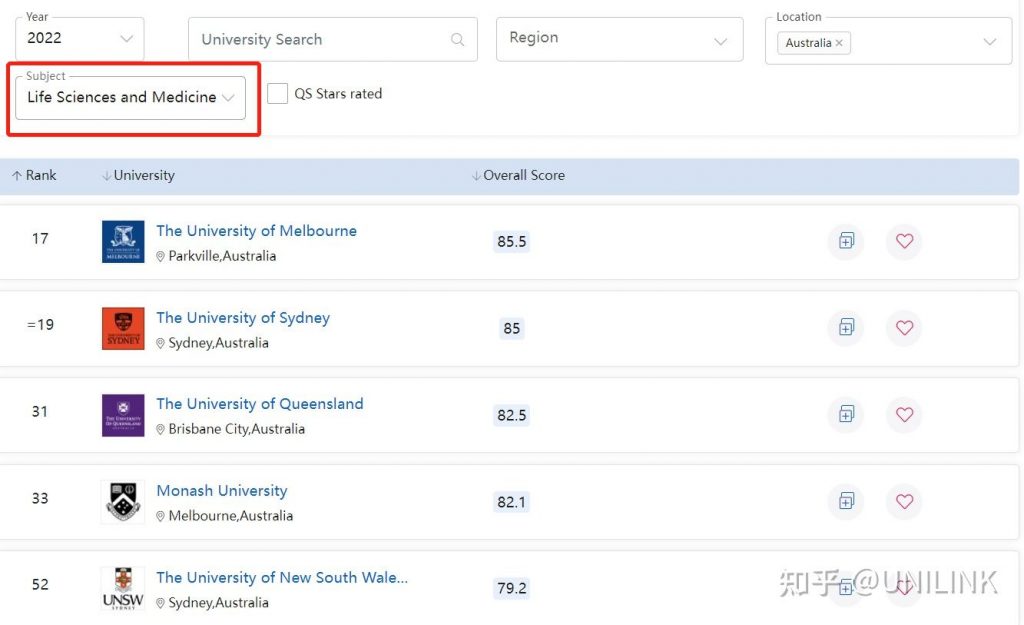Focus the University Search field
The width and height of the screenshot is (1024, 625).
(x=332, y=39)
